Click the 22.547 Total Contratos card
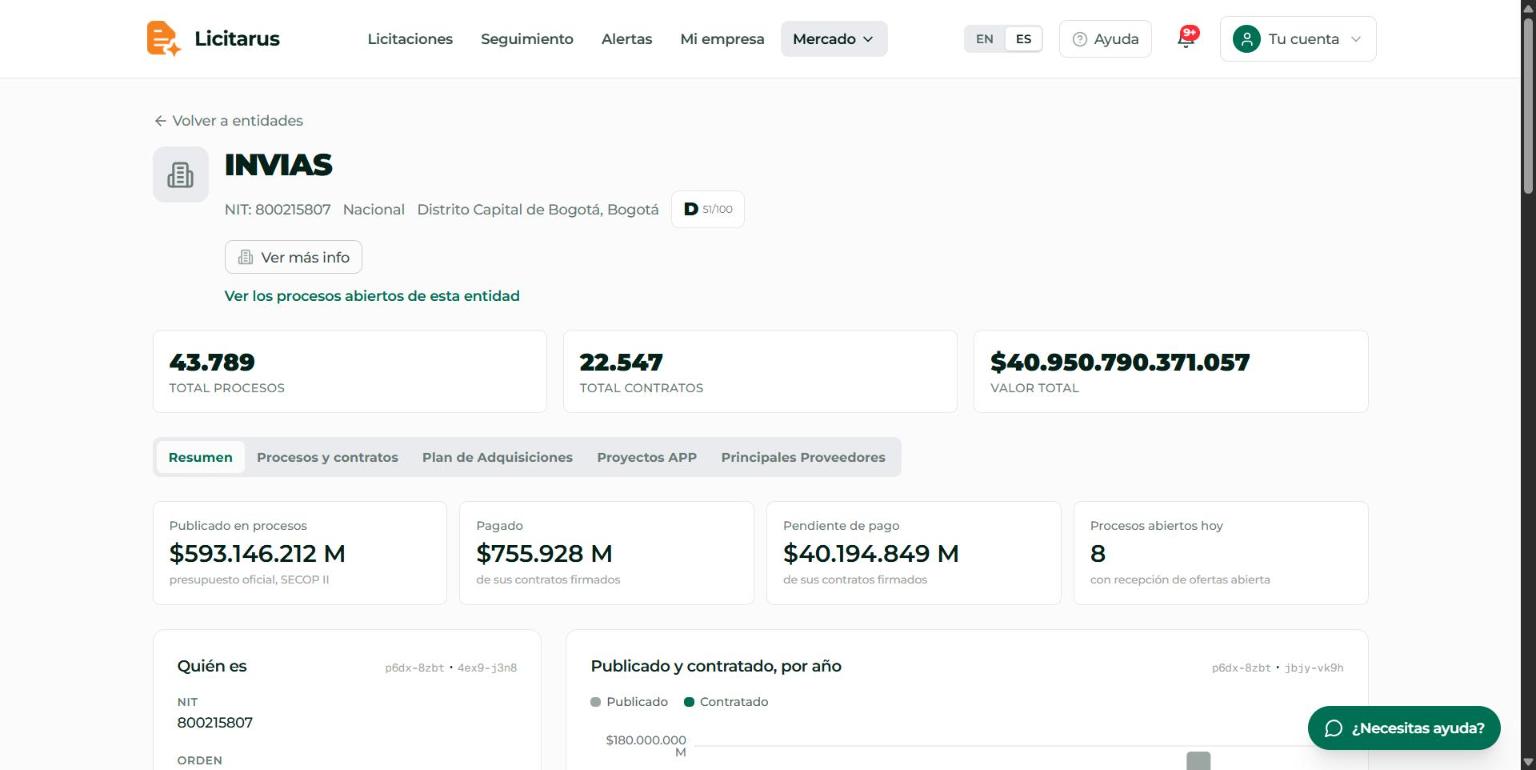 click(x=760, y=371)
